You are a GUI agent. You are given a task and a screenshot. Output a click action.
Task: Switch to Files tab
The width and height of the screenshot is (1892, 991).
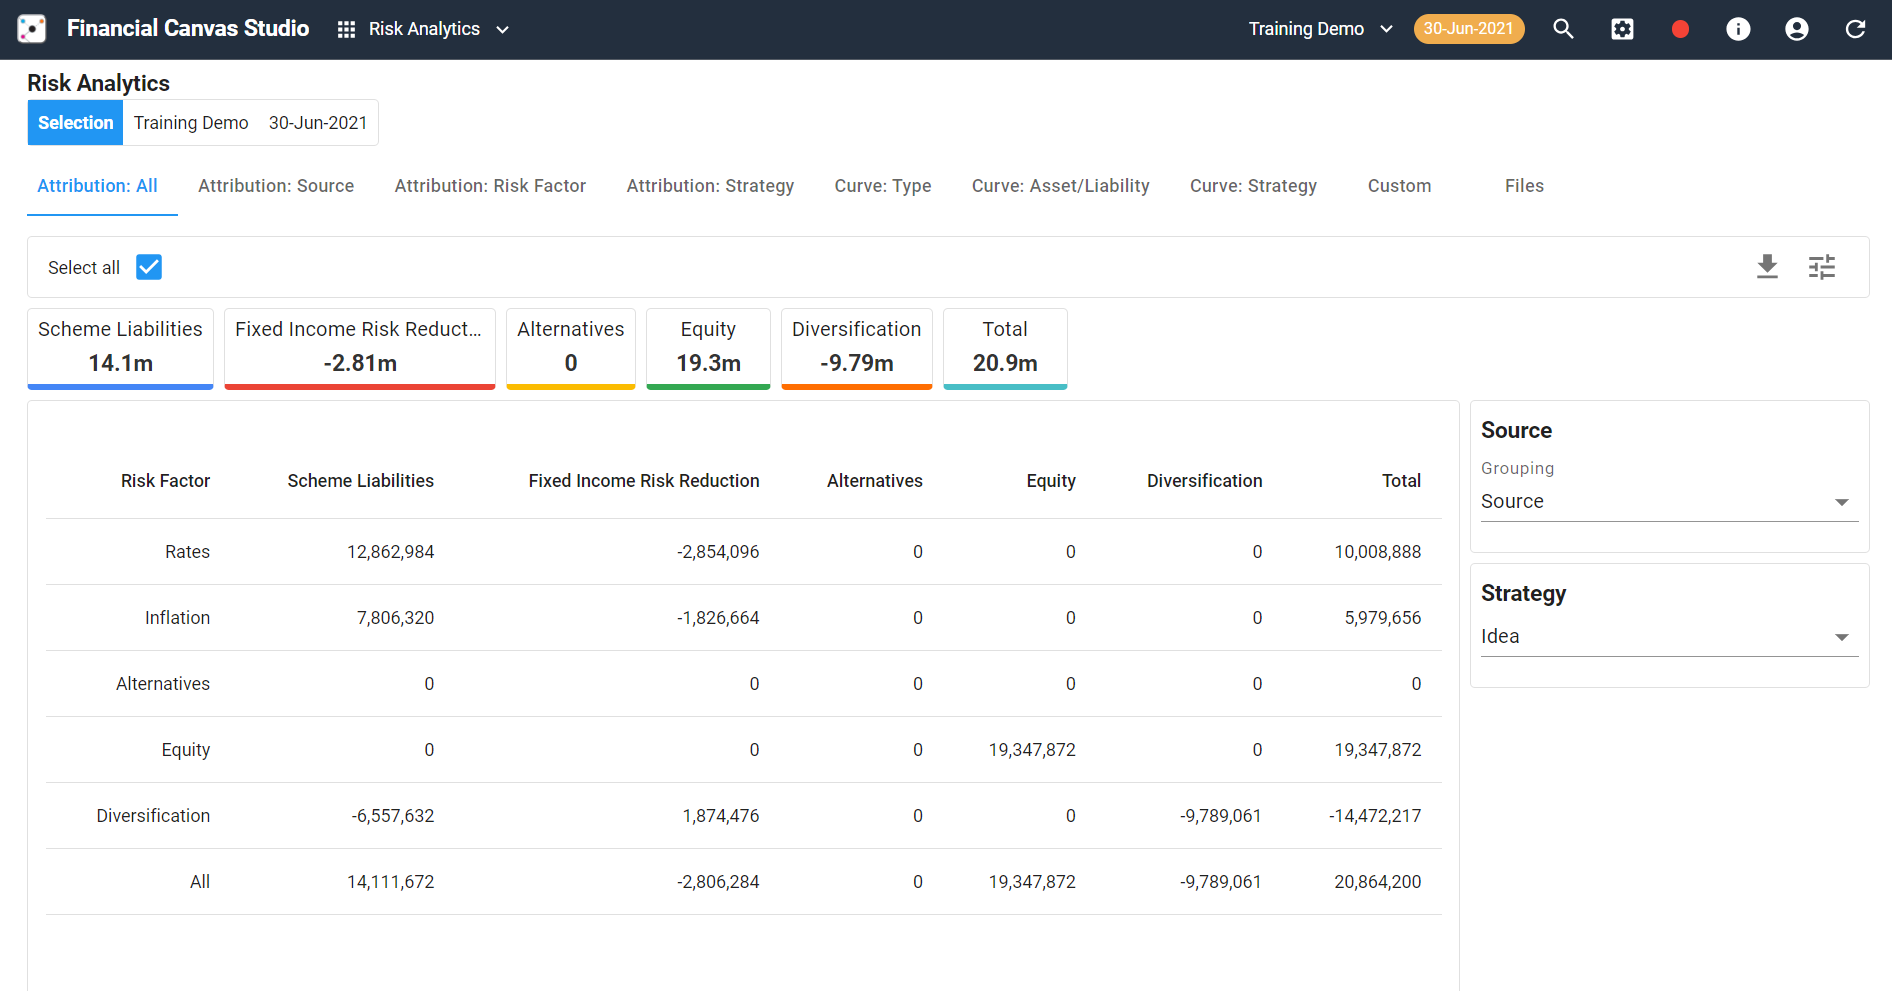1524,186
